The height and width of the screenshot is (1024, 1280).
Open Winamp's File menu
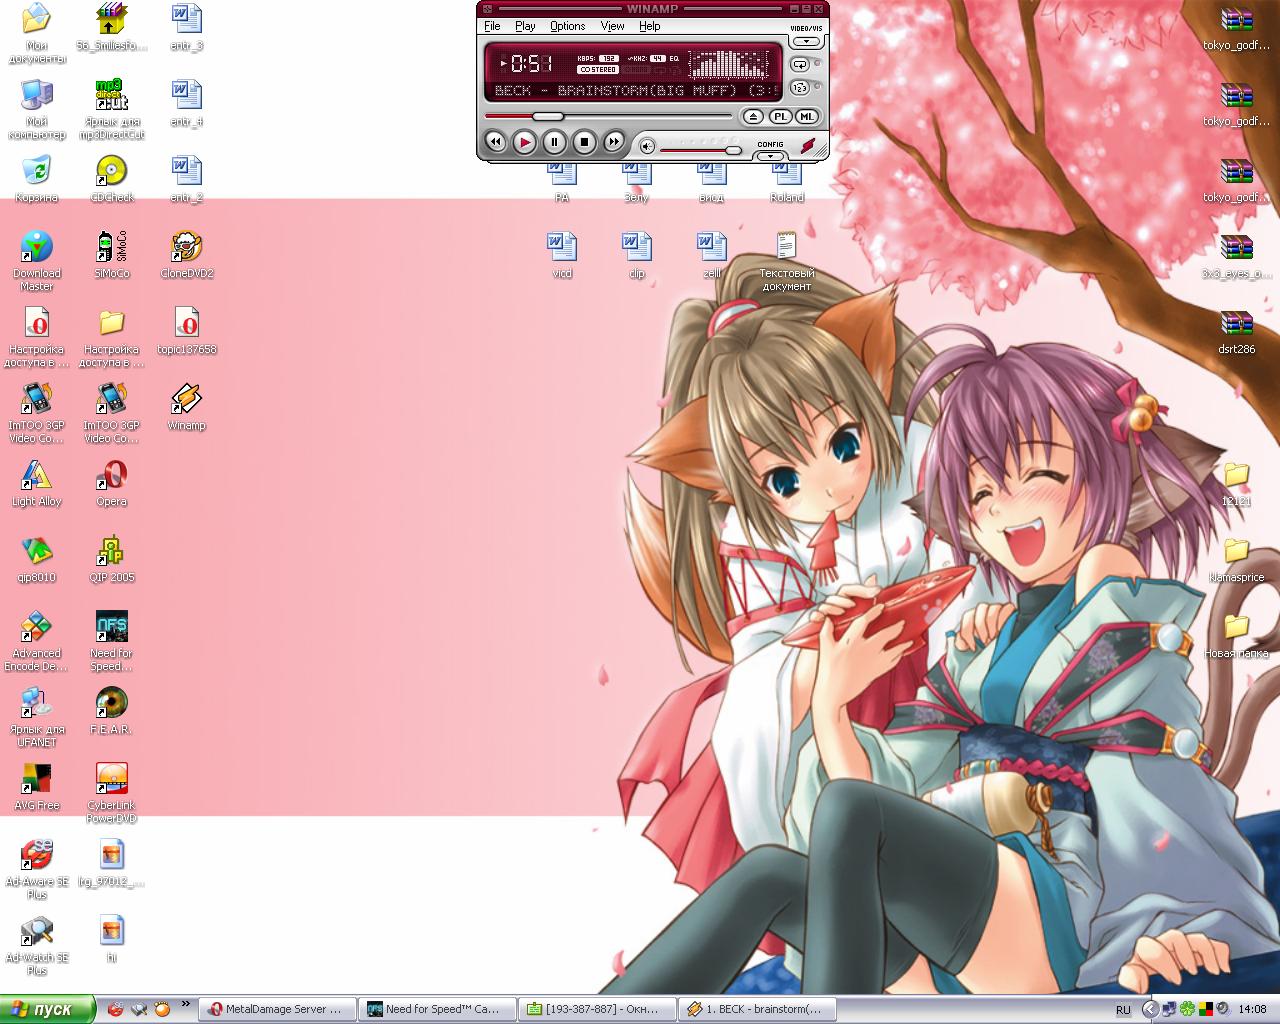tap(492, 26)
